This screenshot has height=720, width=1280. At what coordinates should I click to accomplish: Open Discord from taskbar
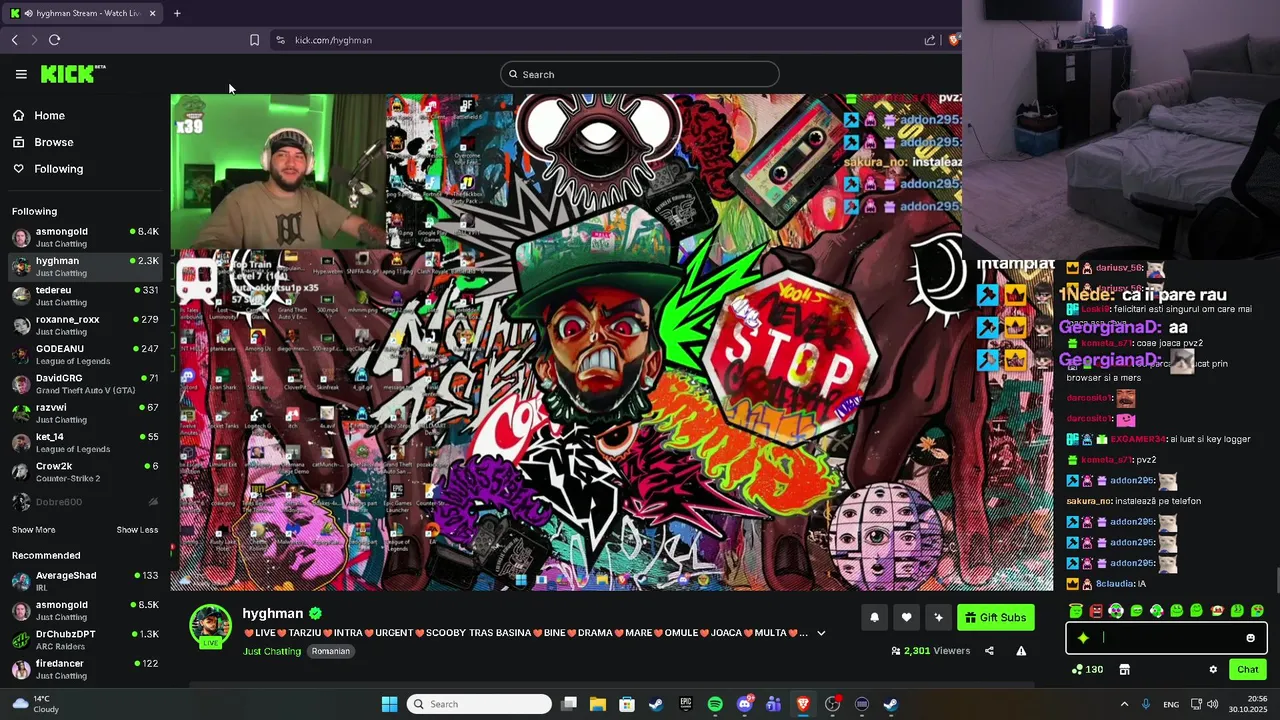[744, 704]
